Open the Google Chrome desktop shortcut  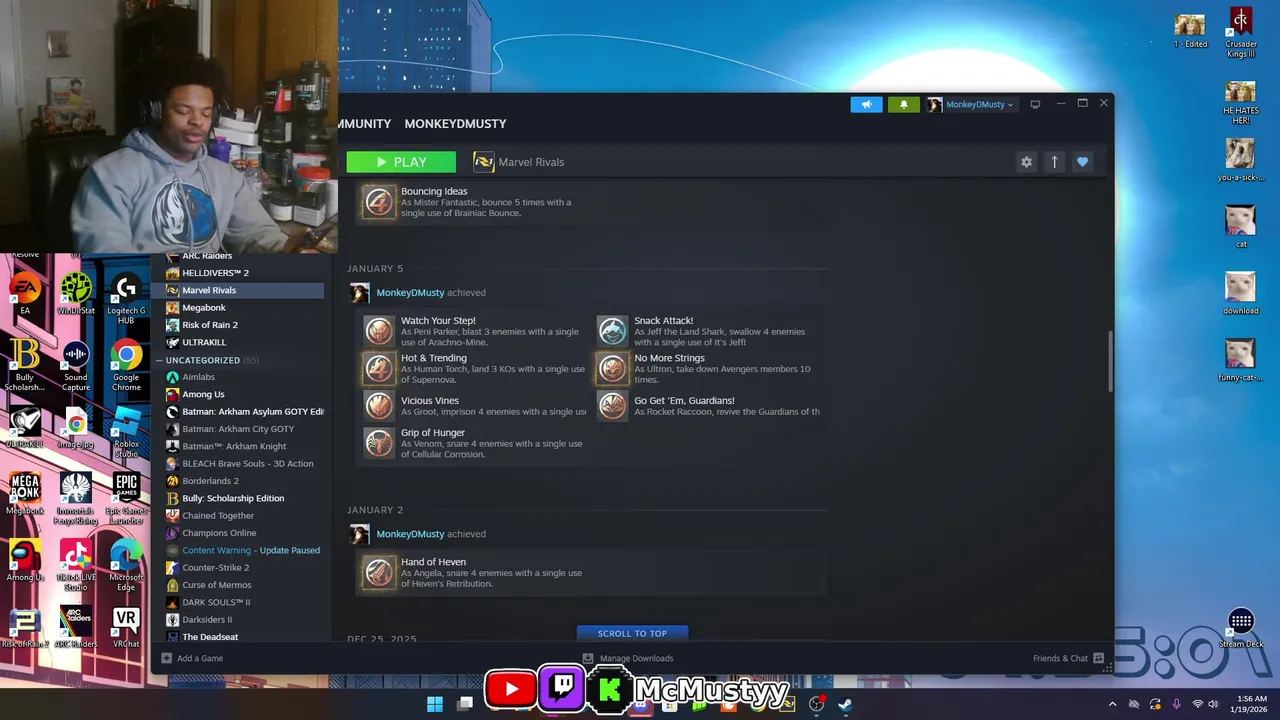[x=126, y=365]
